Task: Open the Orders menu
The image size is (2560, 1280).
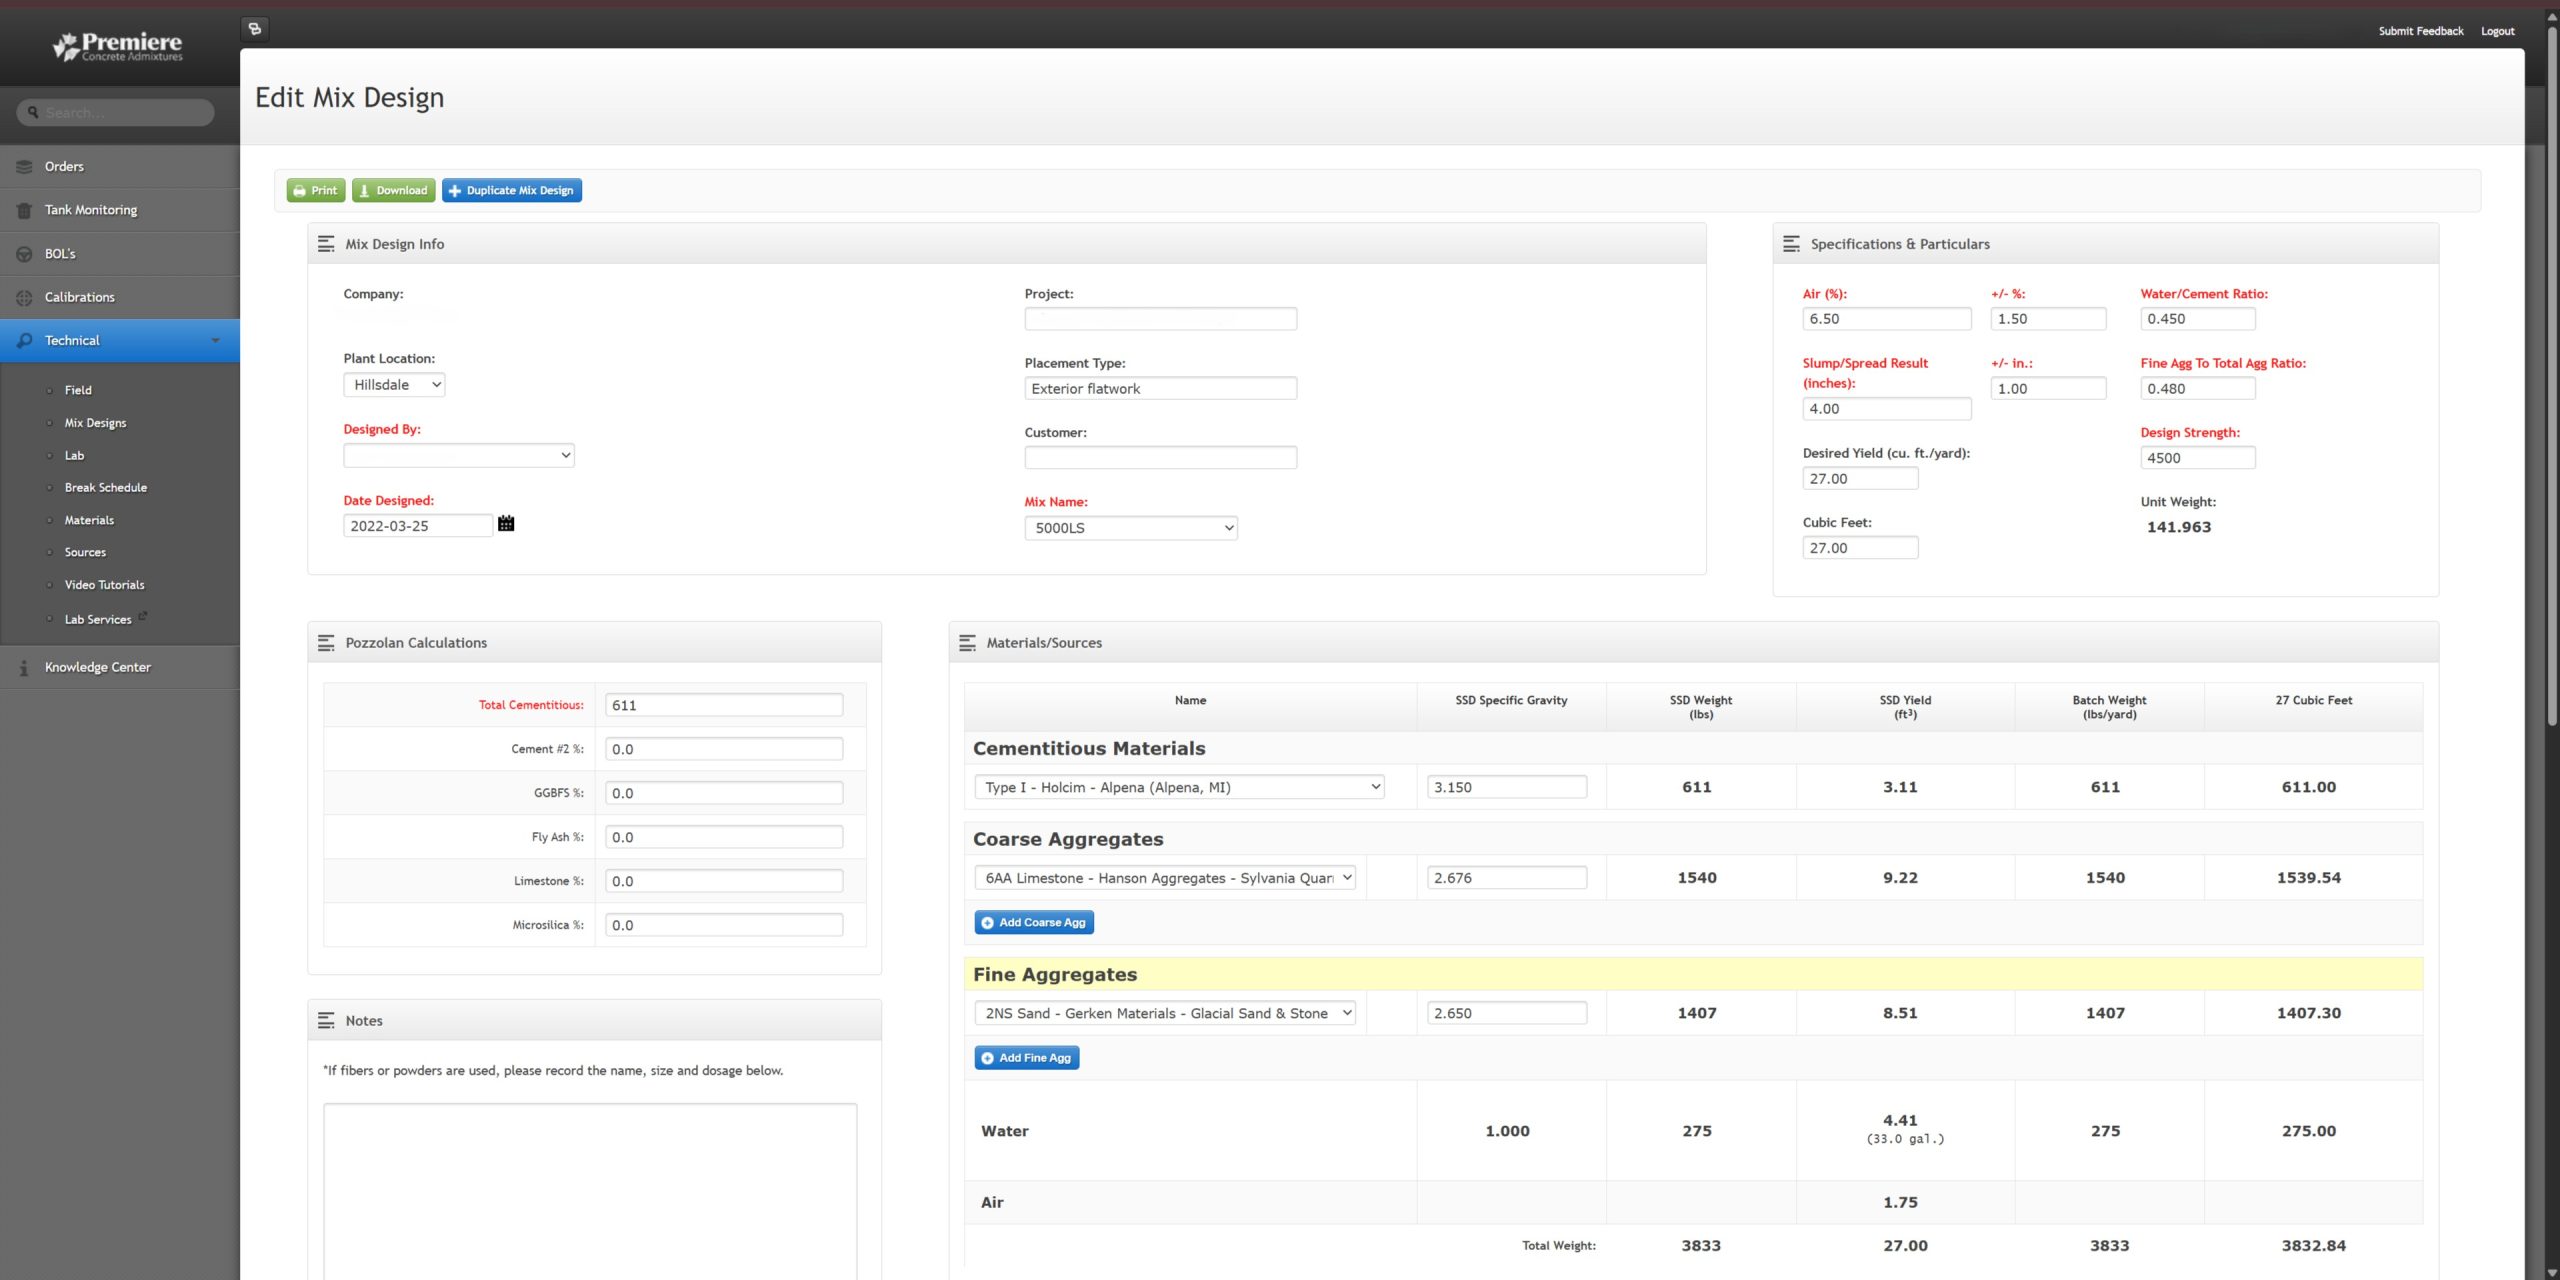Action: click(x=120, y=167)
